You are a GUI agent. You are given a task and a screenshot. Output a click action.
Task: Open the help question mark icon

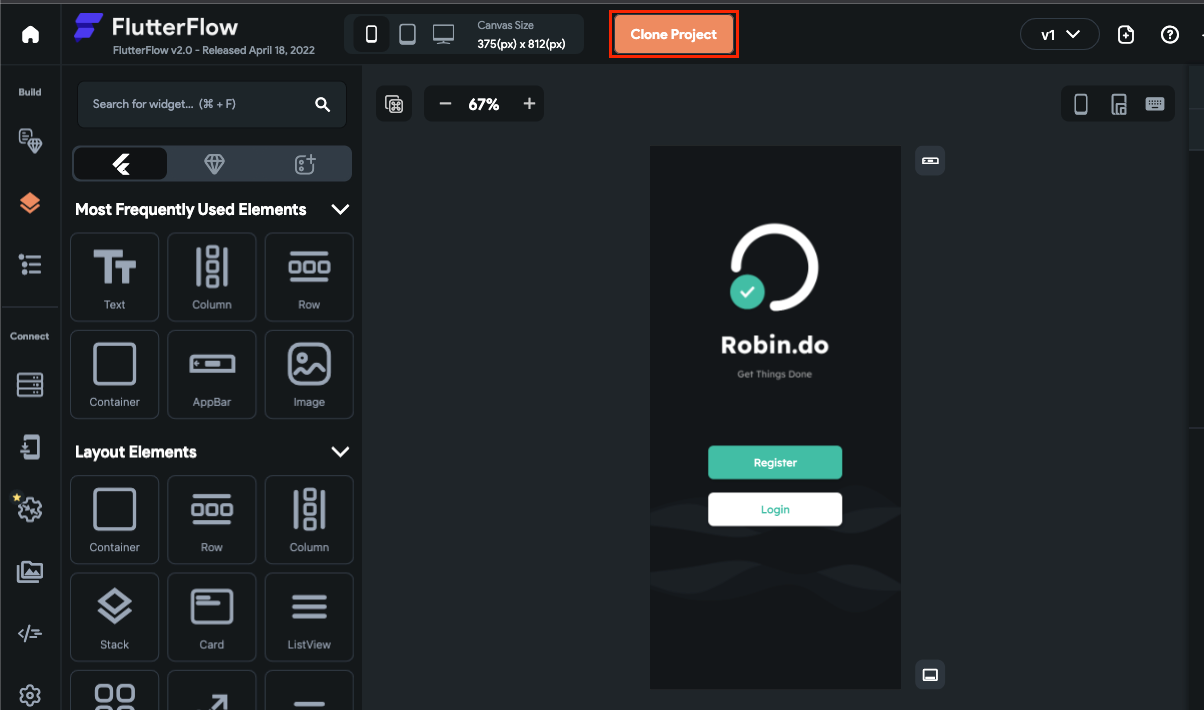pyautogui.click(x=1170, y=34)
